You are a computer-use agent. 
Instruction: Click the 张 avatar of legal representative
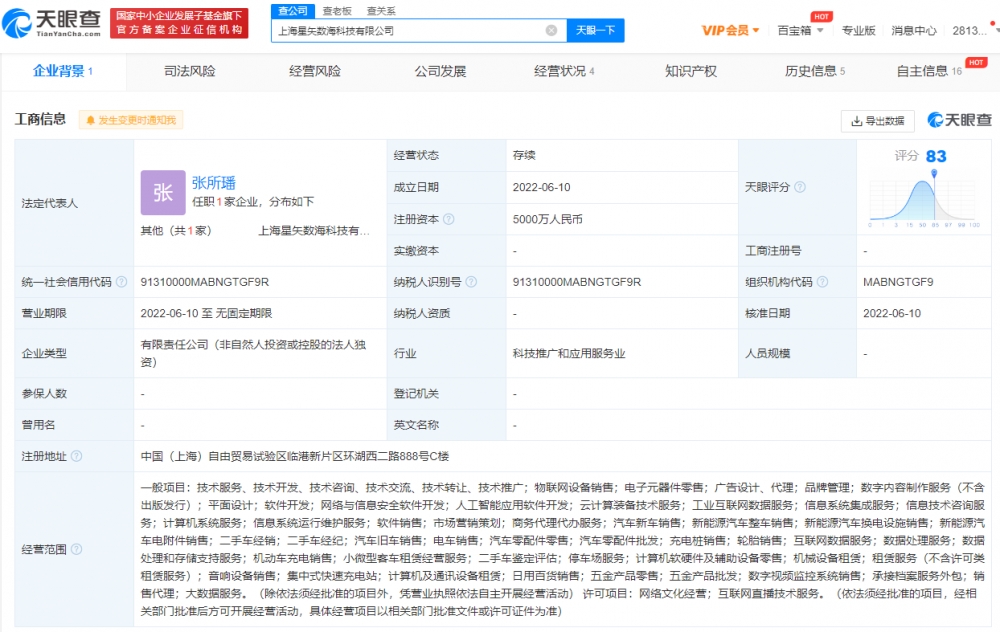click(163, 193)
